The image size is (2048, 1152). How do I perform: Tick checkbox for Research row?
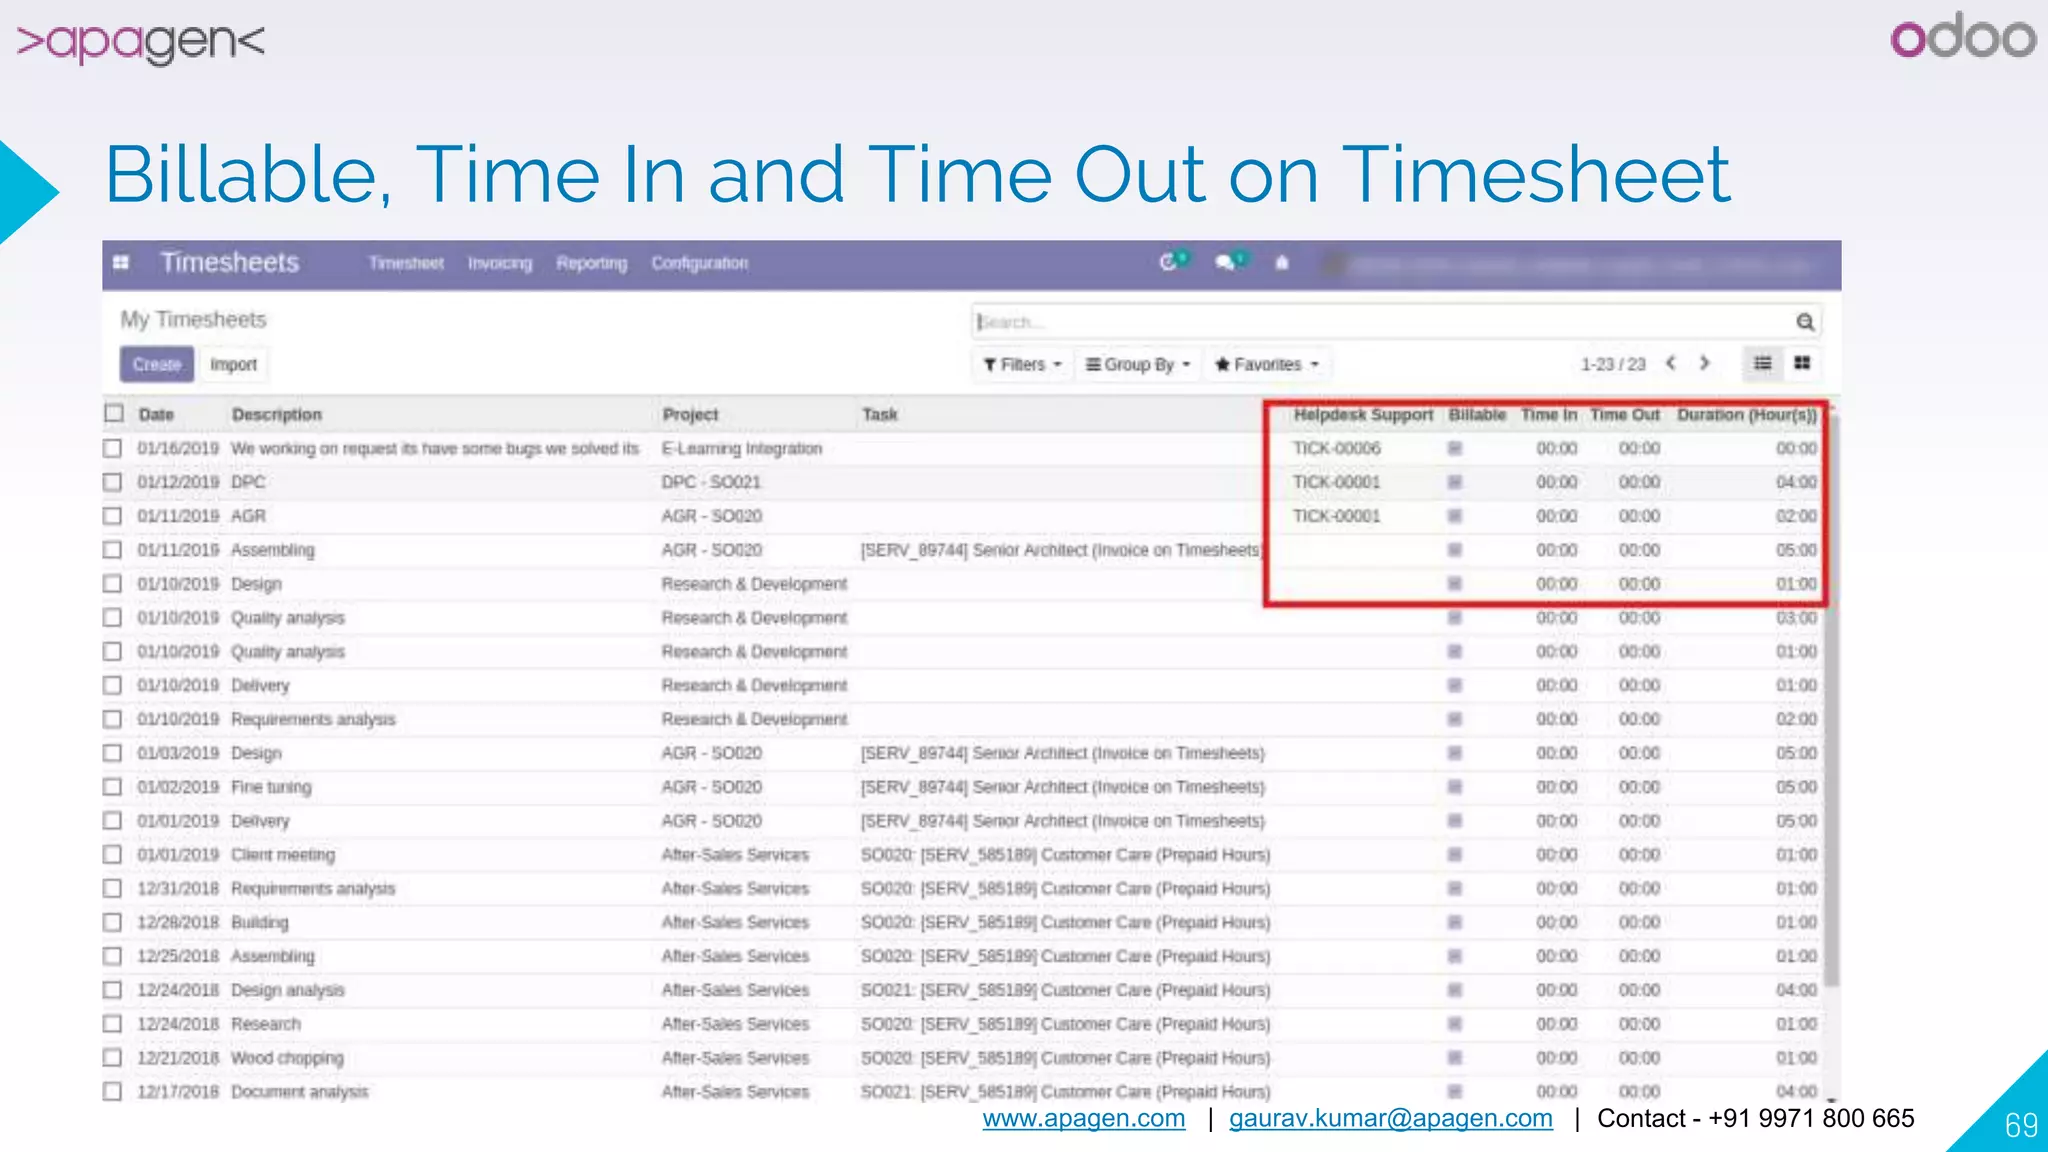[x=113, y=1024]
